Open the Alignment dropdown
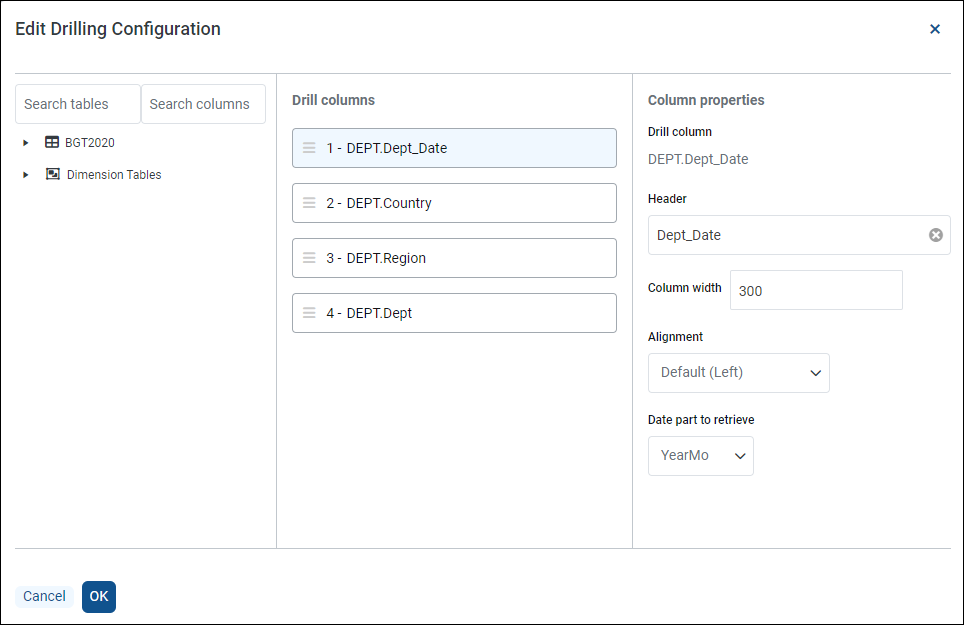Screen dimensions: 964x625 738,373
